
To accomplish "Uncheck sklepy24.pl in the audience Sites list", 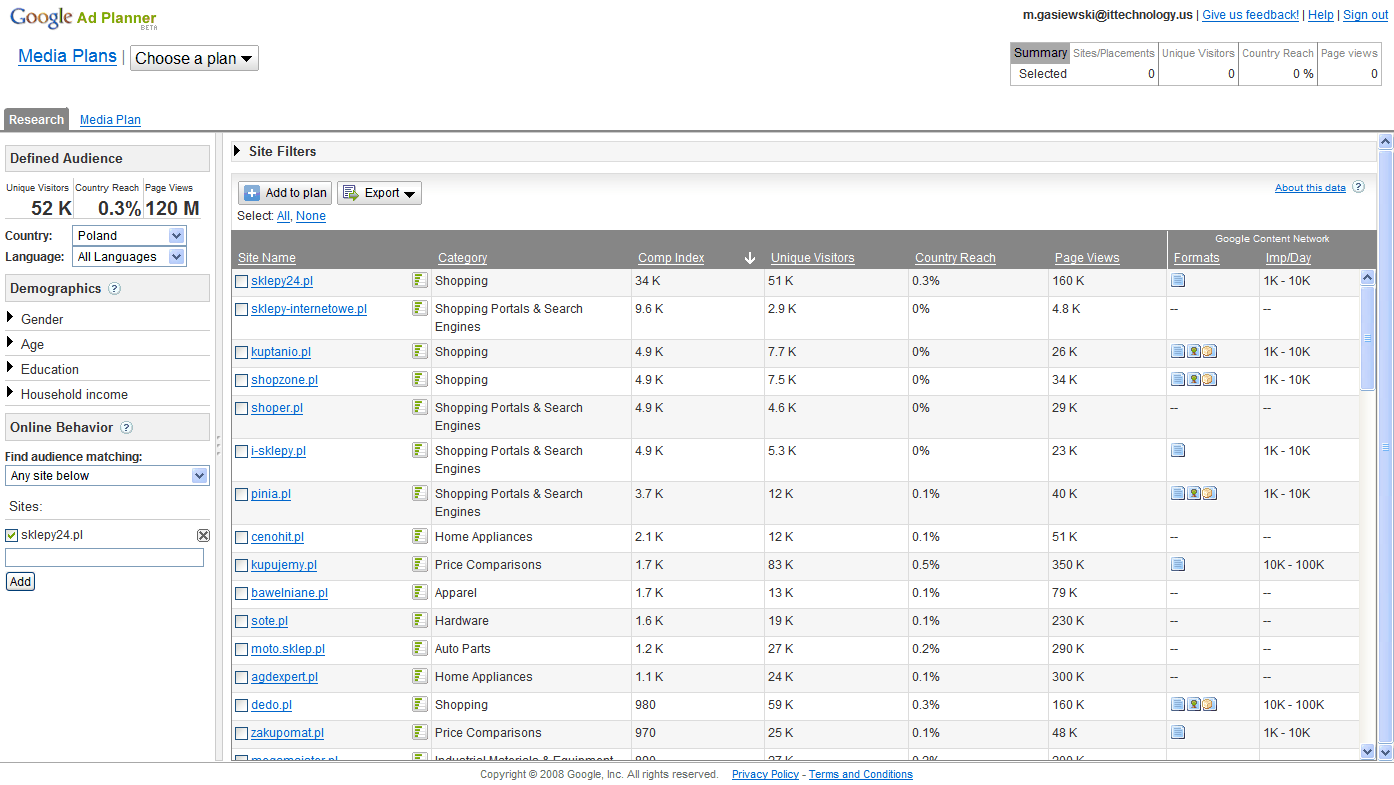I will [12, 536].
